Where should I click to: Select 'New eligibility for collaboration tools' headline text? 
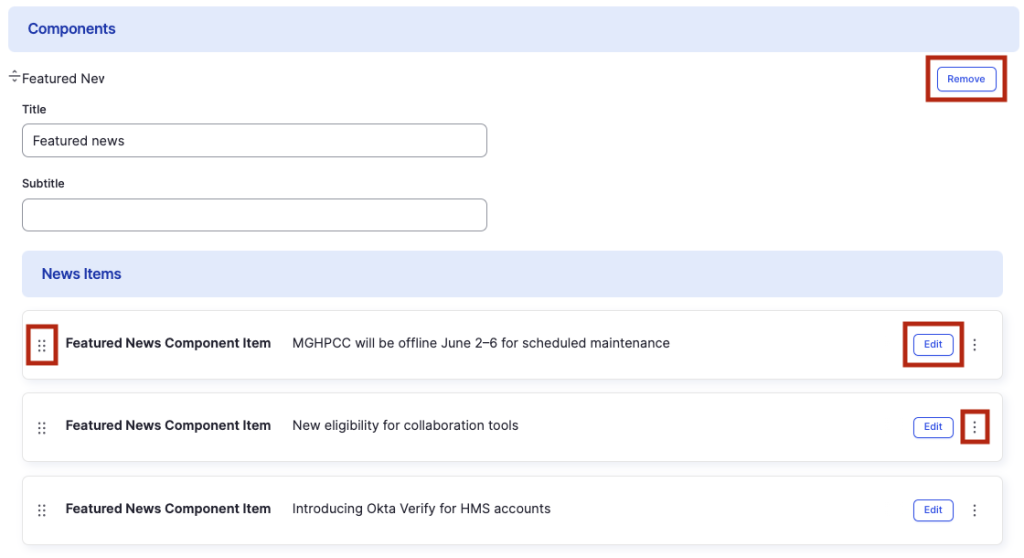405,425
